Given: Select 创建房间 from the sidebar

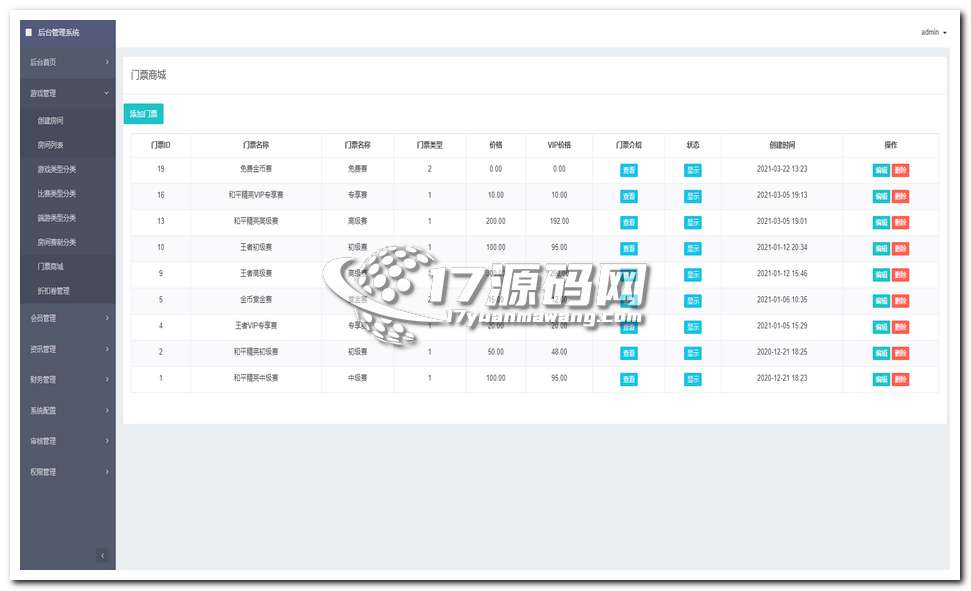Looking at the screenshot, I should [50, 120].
